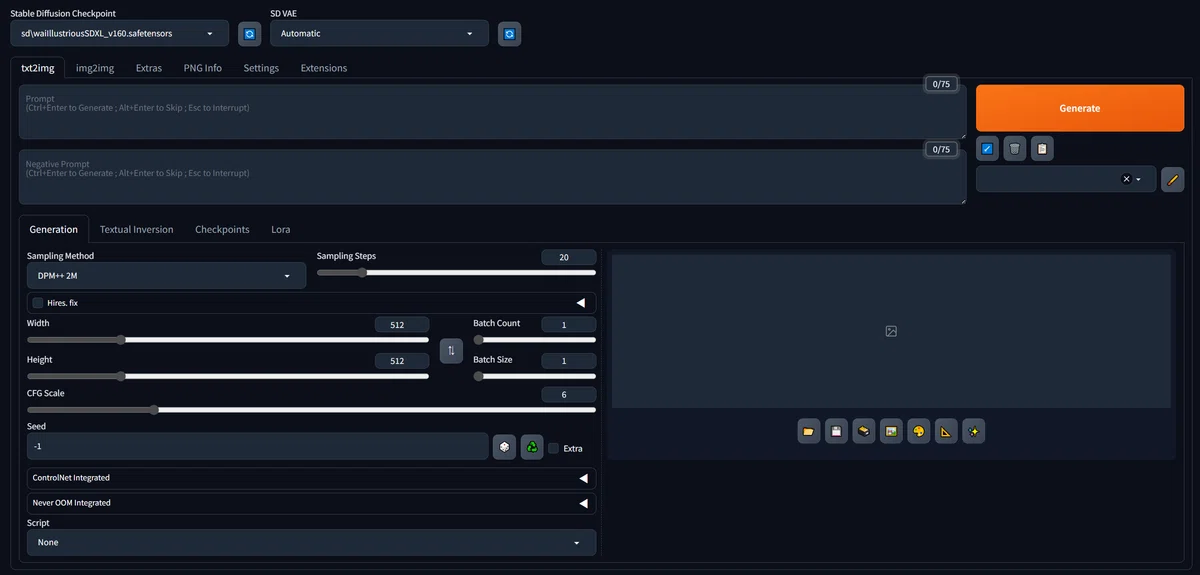Open the Extras tab

(x=149, y=68)
